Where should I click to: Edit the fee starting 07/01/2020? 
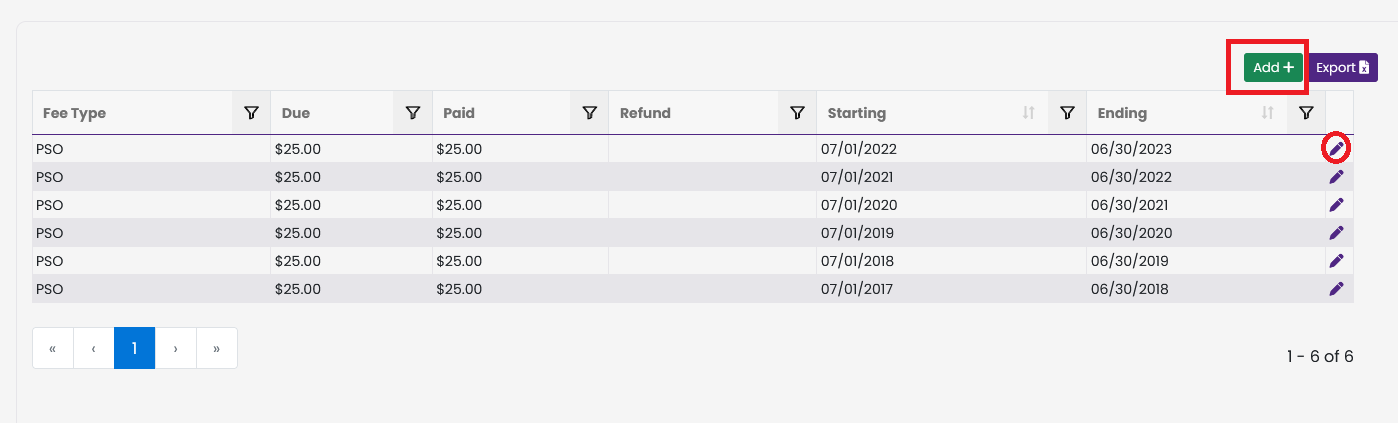1336,205
